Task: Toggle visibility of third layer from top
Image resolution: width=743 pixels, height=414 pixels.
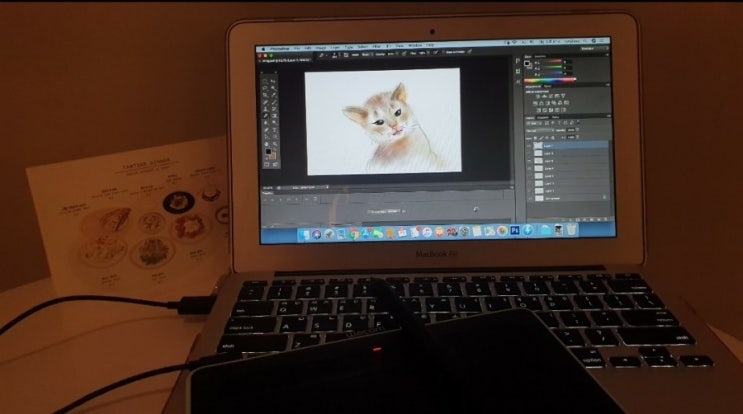Action: point(529,161)
